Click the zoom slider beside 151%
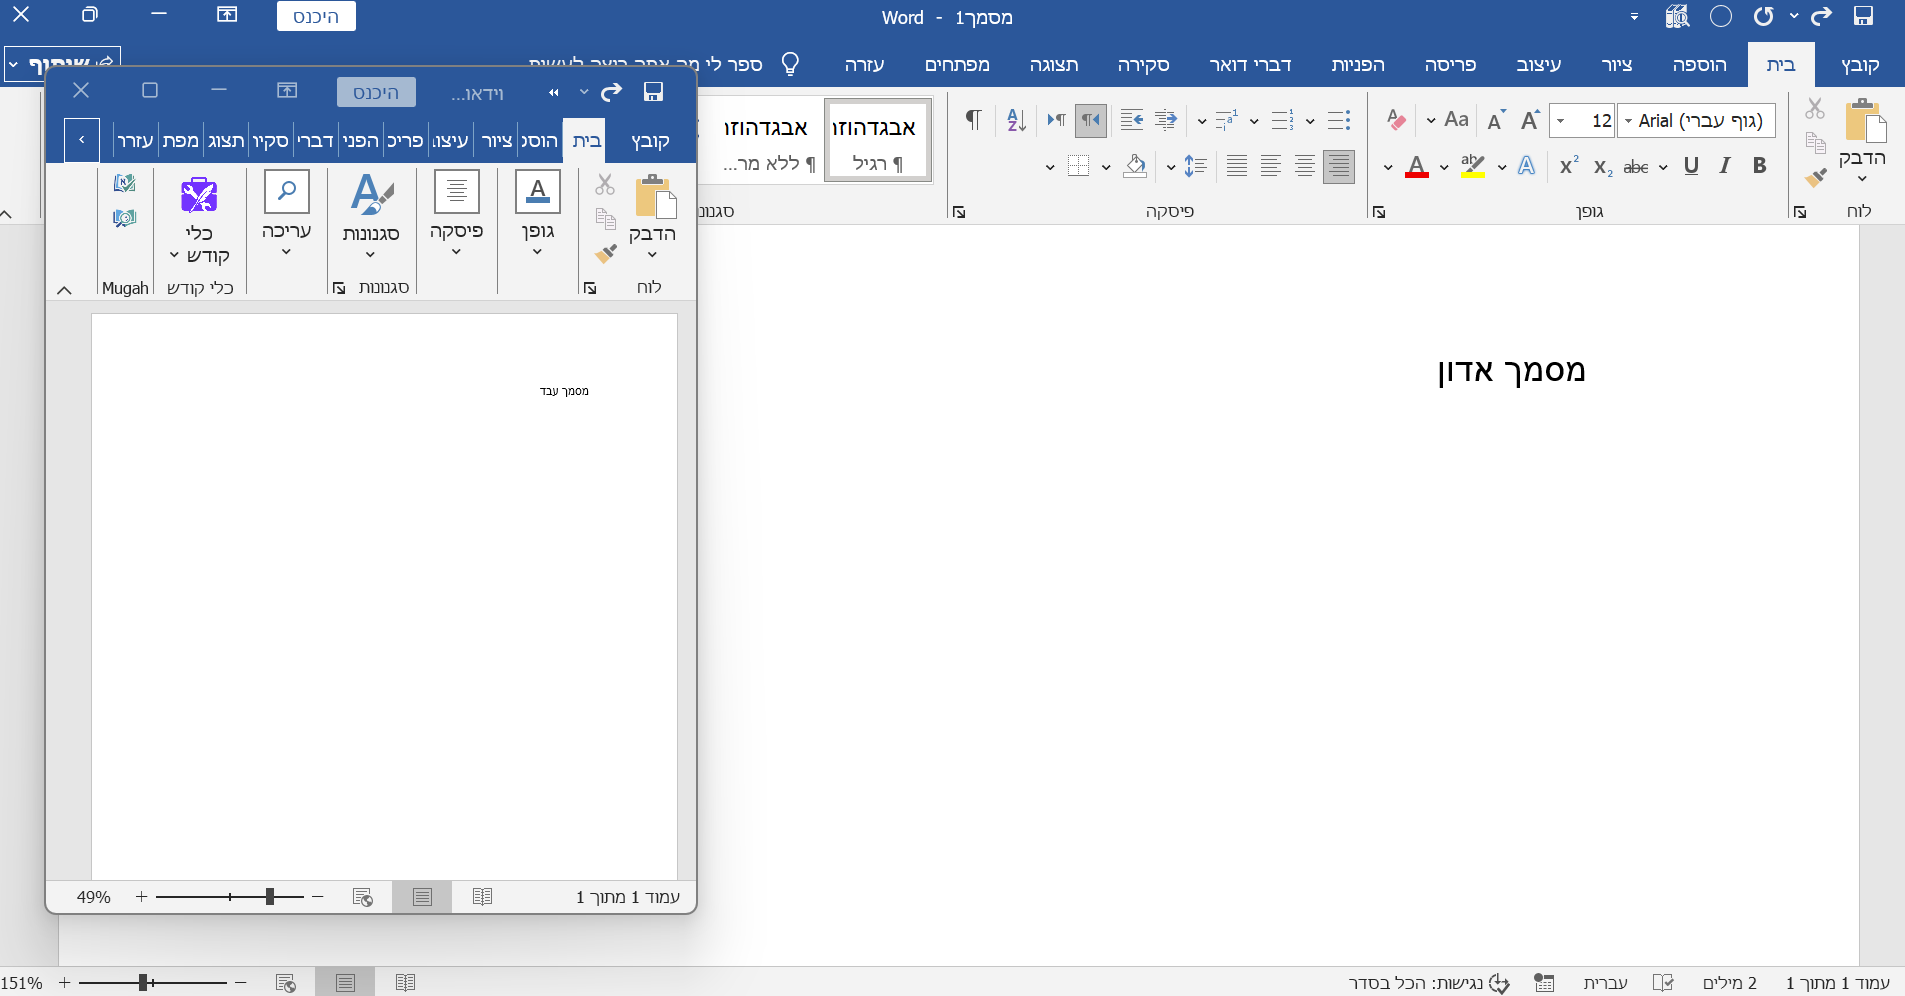Image resolution: width=1905 pixels, height=996 pixels. click(x=145, y=983)
